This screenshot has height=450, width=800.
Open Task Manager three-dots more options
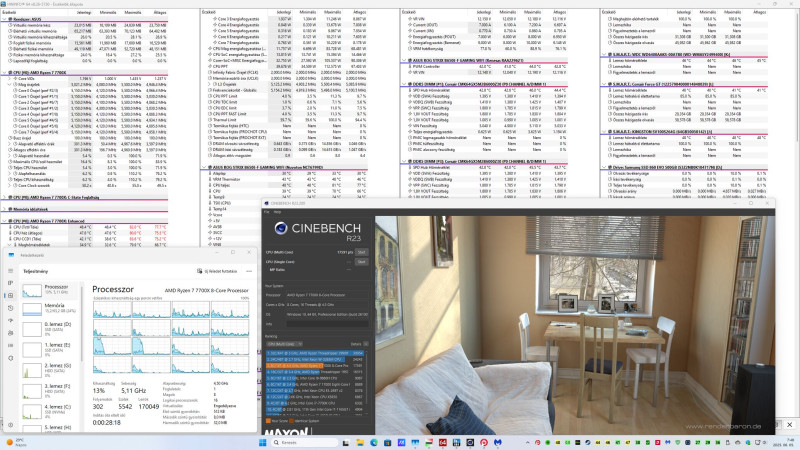coord(249,271)
